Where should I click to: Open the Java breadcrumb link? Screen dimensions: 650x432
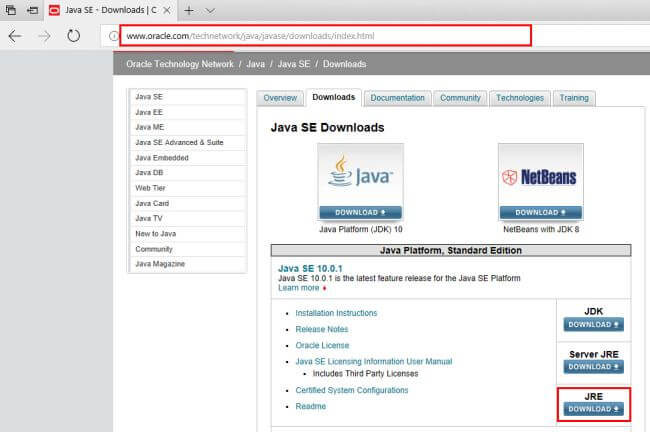click(x=255, y=64)
